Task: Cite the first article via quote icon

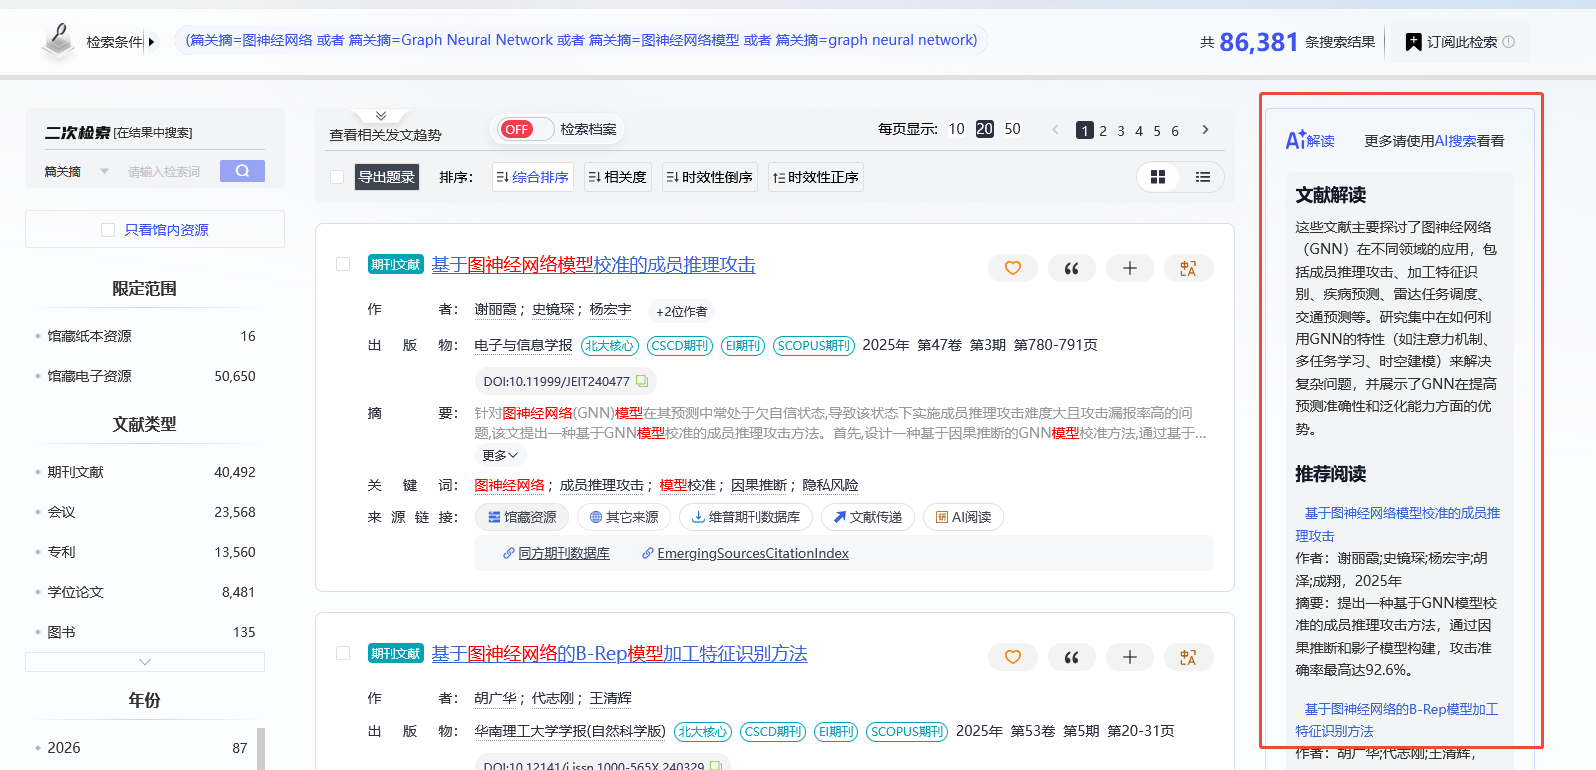Action: point(1071,268)
